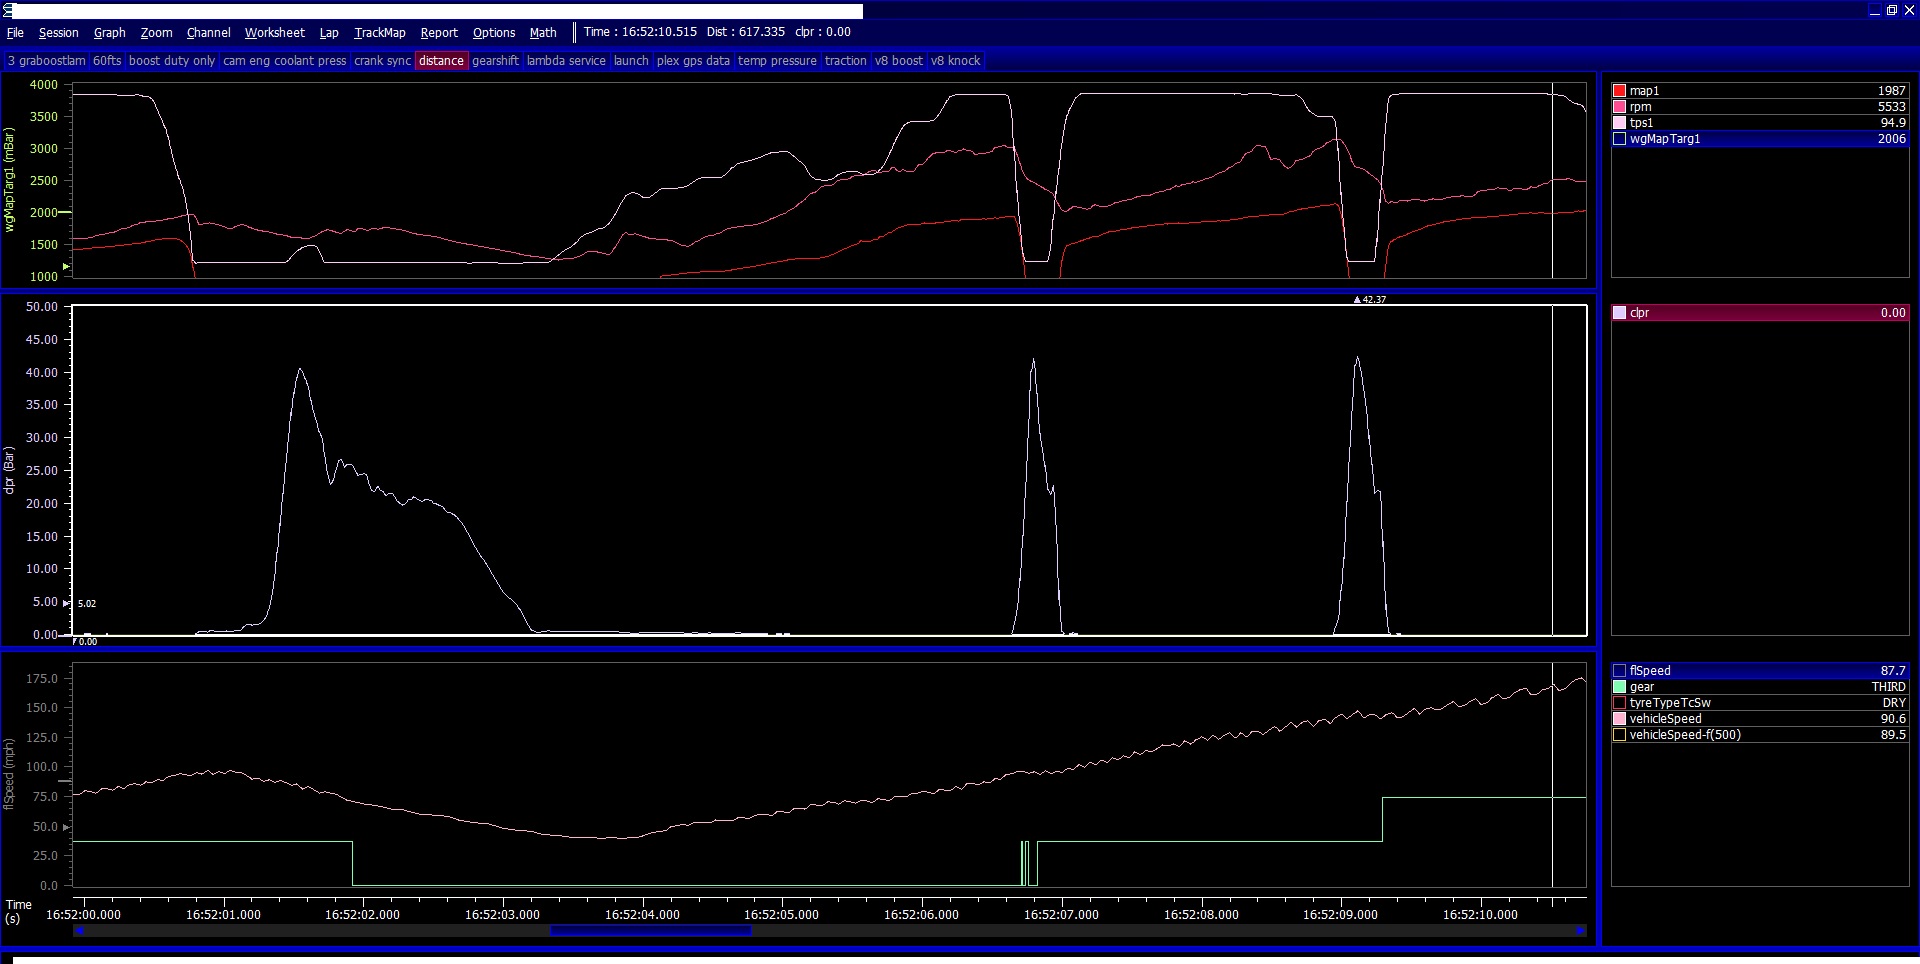This screenshot has width=1920, height=964.
Task: Select the "crank sync" worksheet tab
Action: pyautogui.click(x=381, y=61)
